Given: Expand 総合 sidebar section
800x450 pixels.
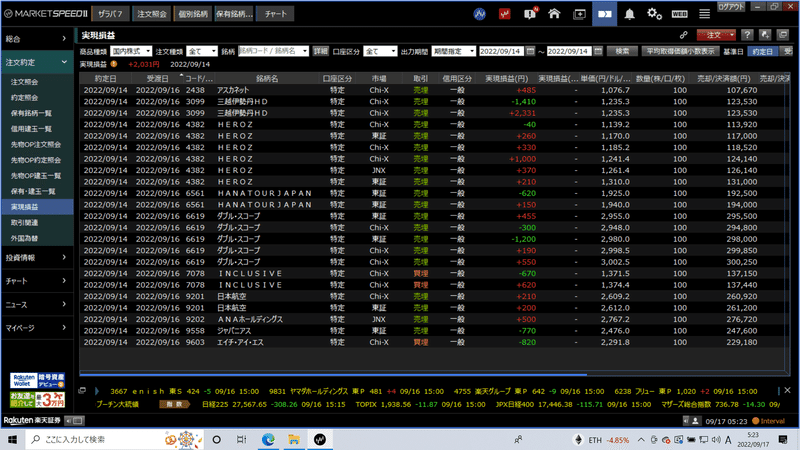Looking at the screenshot, I should (x=36, y=39).
